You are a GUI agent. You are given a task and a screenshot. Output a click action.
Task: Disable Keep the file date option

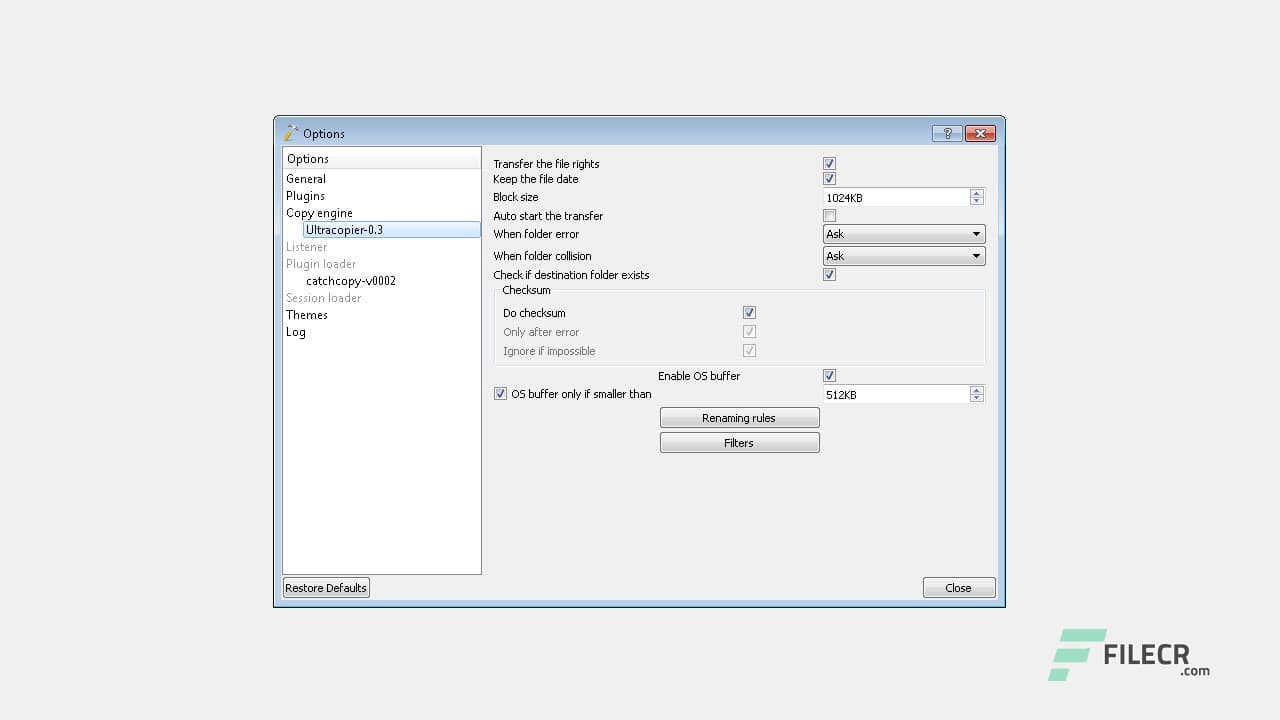tap(829, 178)
